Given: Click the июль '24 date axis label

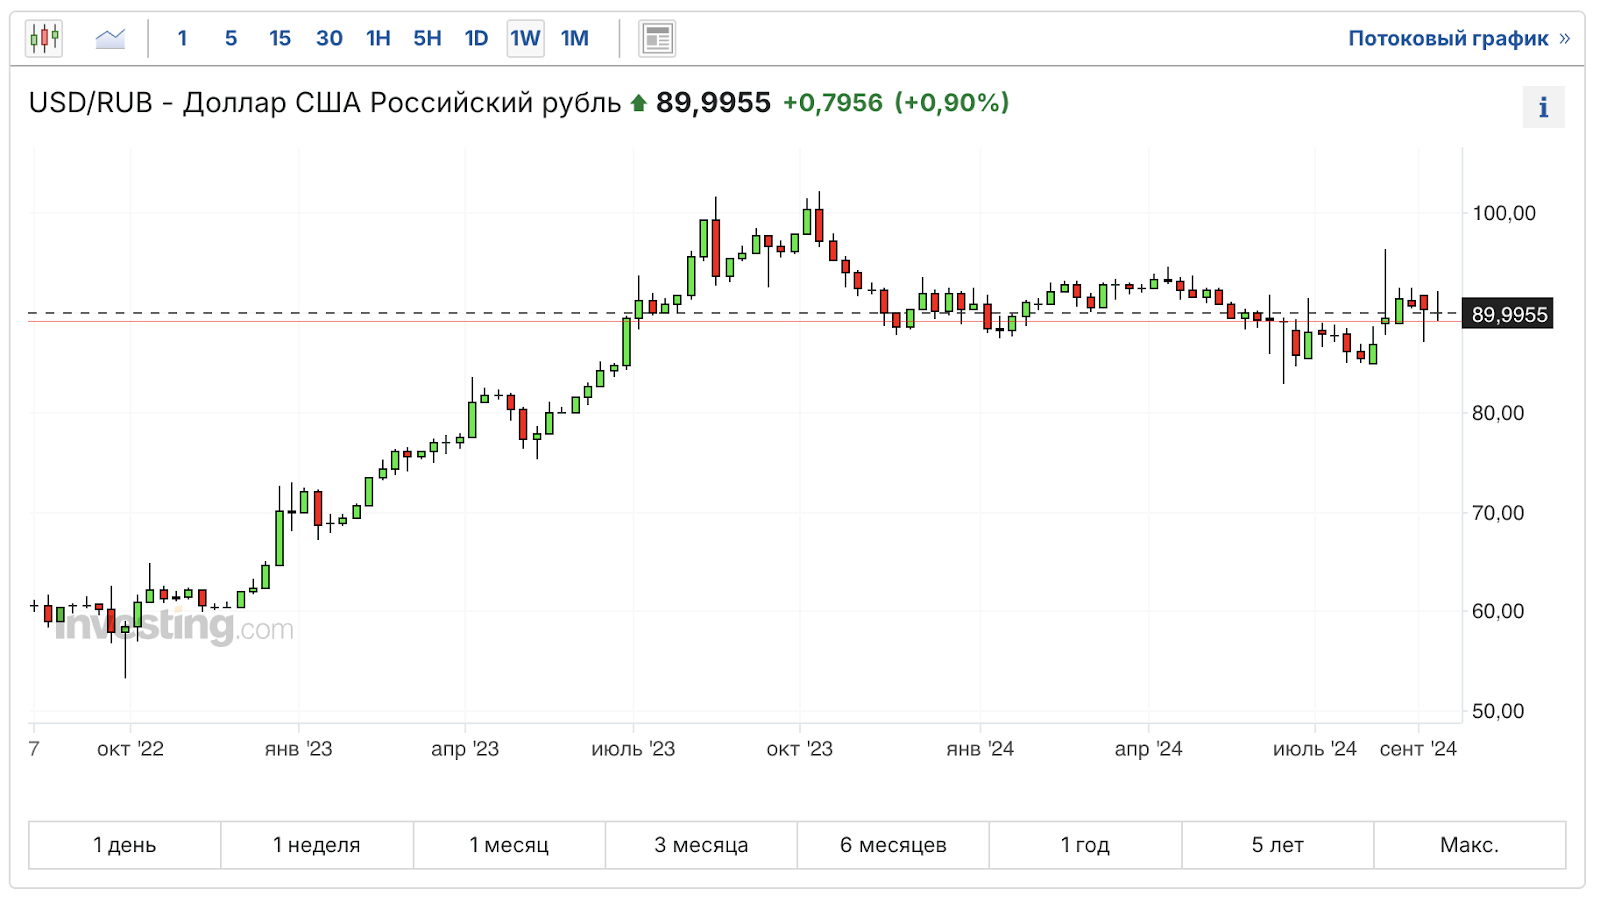Looking at the screenshot, I should point(1315,749).
